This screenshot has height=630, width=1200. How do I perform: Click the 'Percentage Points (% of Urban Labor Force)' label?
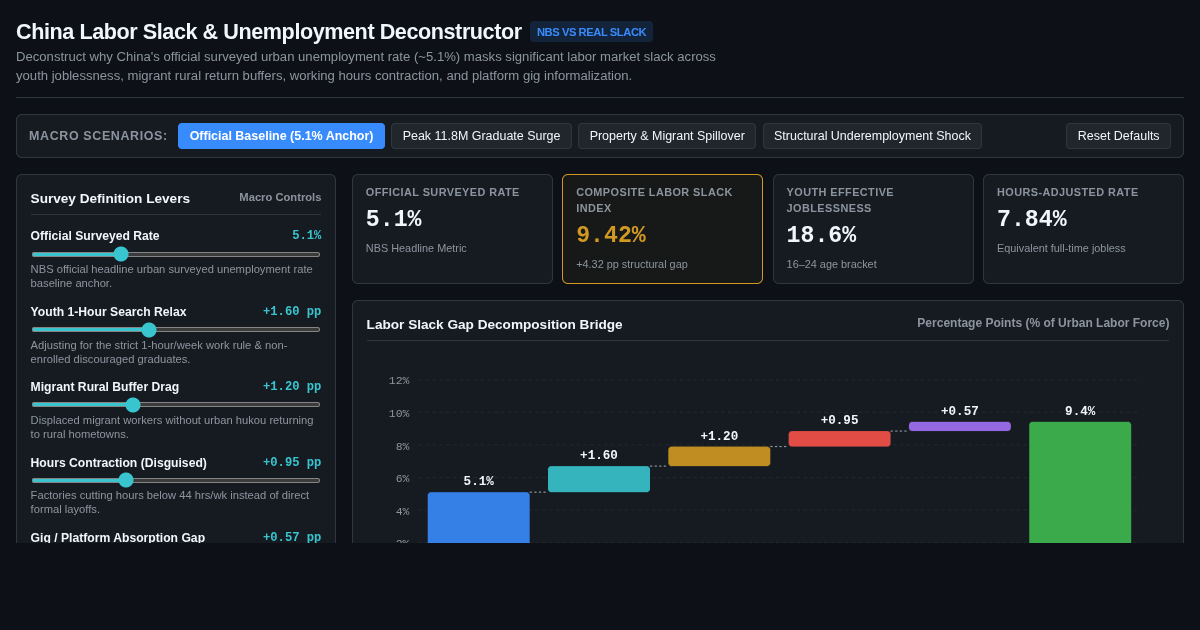click(x=1043, y=323)
